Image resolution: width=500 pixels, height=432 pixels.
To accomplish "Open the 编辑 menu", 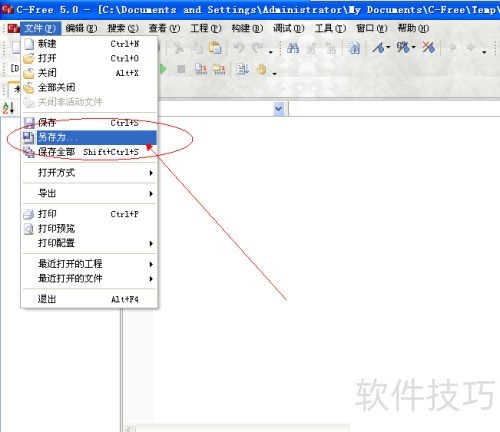I will (81, 28).
